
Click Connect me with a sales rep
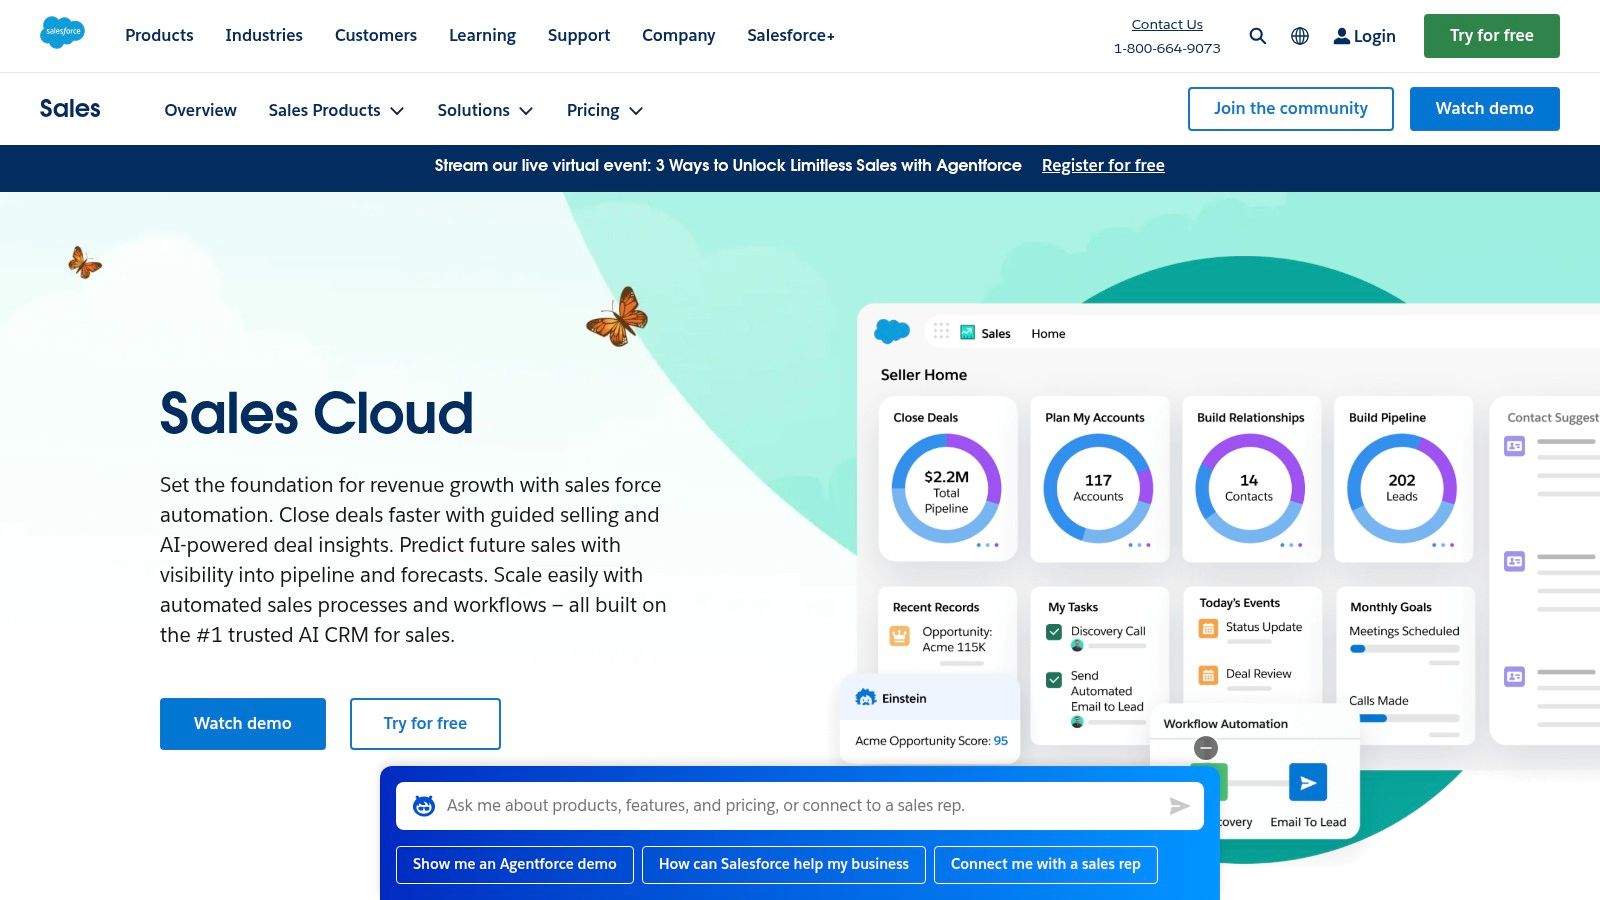[1046, 865]
